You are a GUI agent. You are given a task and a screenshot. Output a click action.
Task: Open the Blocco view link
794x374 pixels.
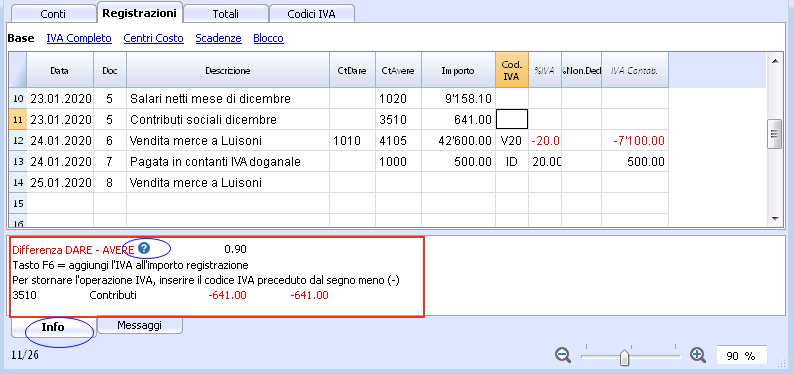point(268,38)
